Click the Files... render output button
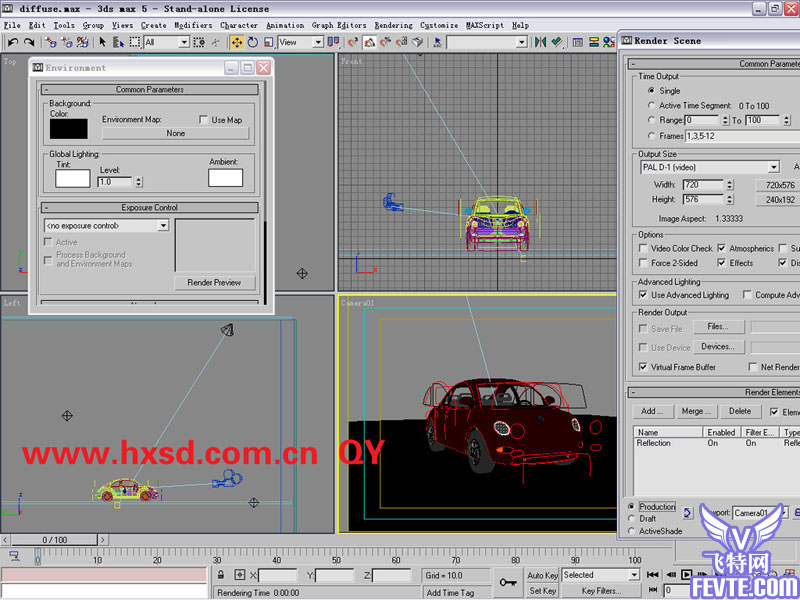Image resolution: width=800 pixels, height=600 pixels. point(718,327)
